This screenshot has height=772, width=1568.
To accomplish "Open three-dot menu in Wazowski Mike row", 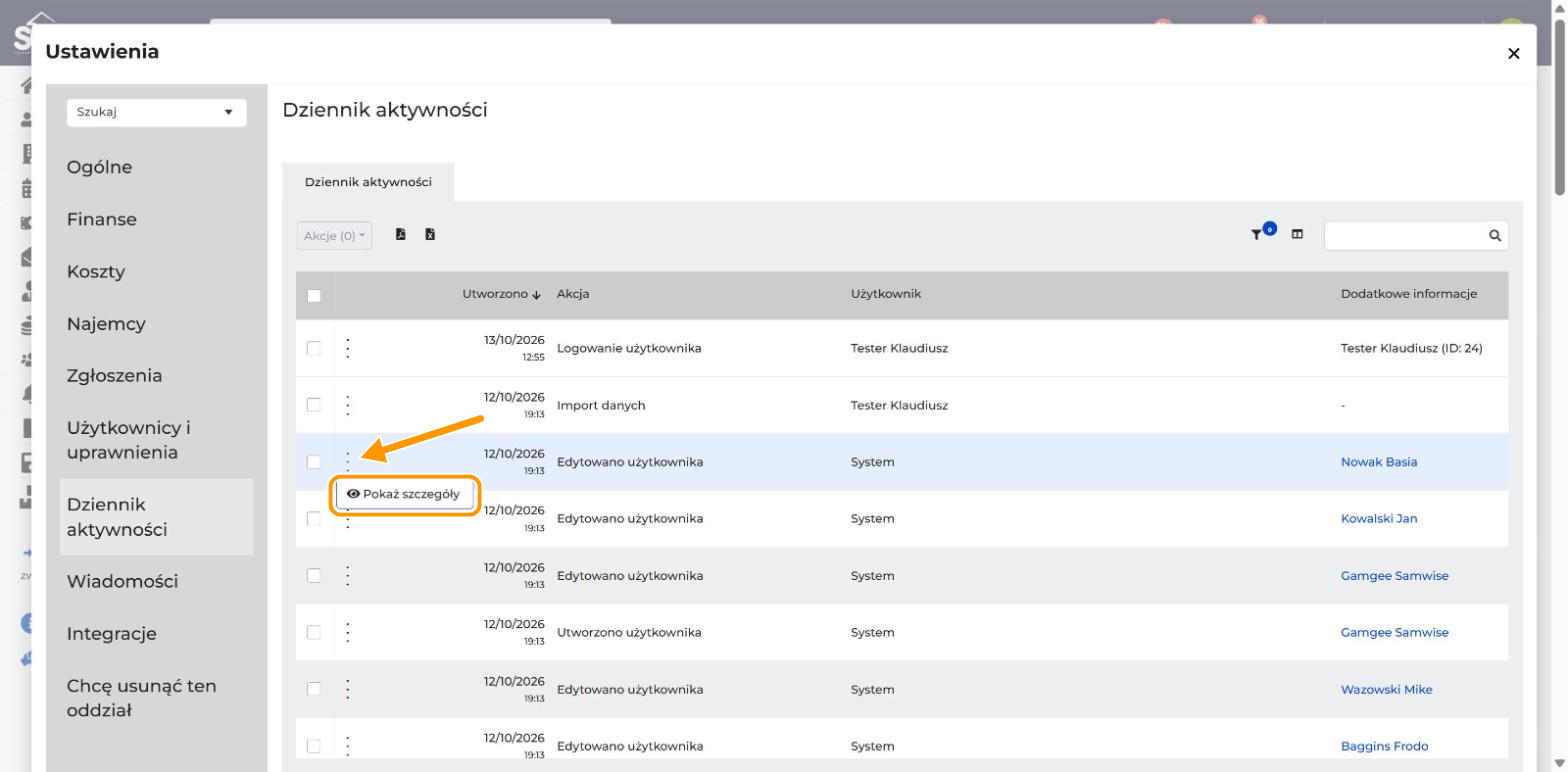I will click(x=348, y=689).
